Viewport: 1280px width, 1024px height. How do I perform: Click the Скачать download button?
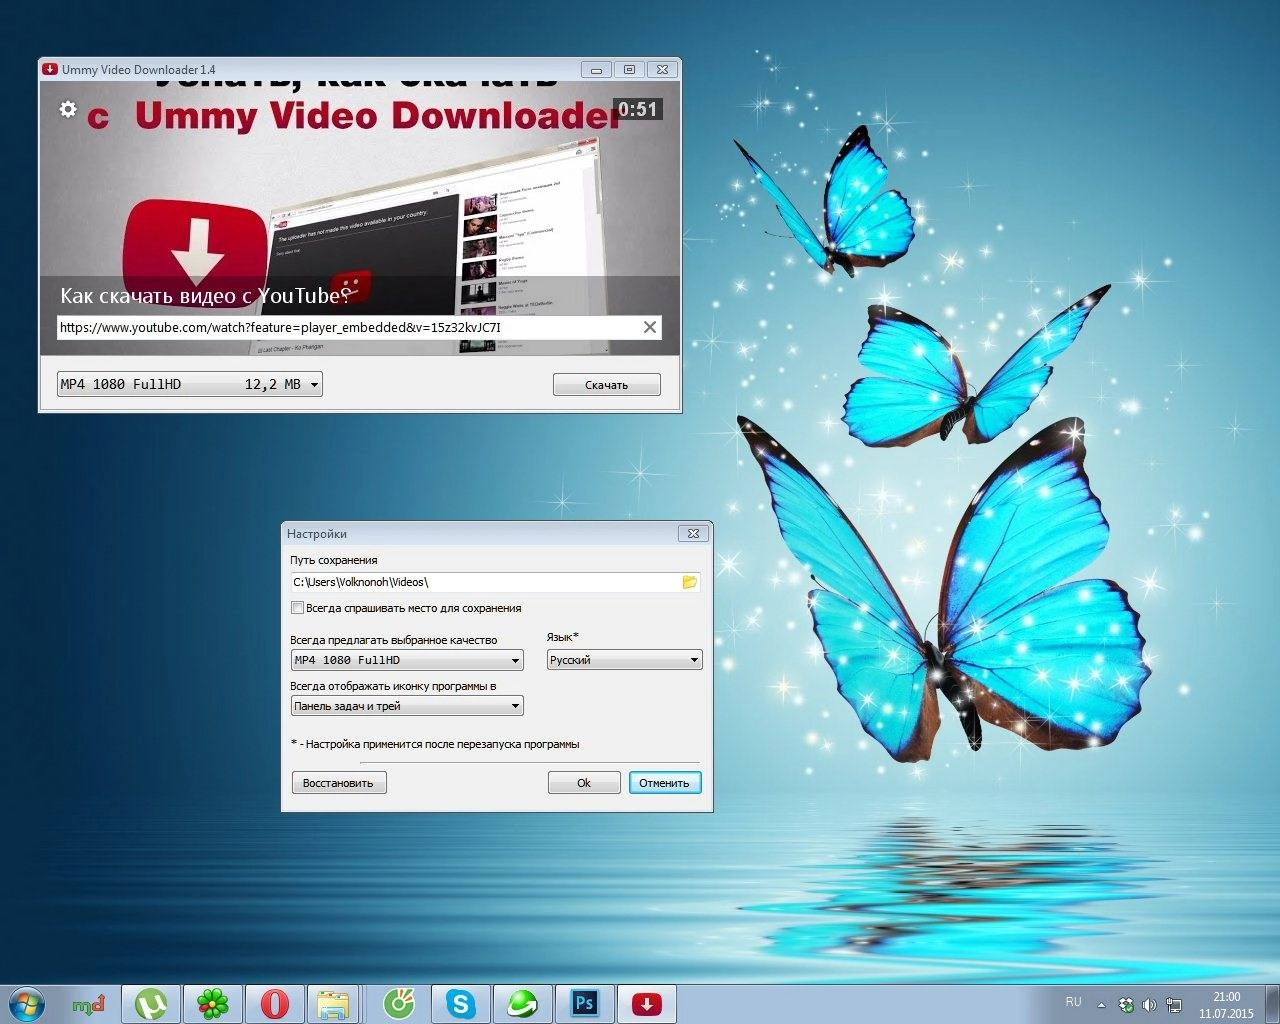(607, 385)
